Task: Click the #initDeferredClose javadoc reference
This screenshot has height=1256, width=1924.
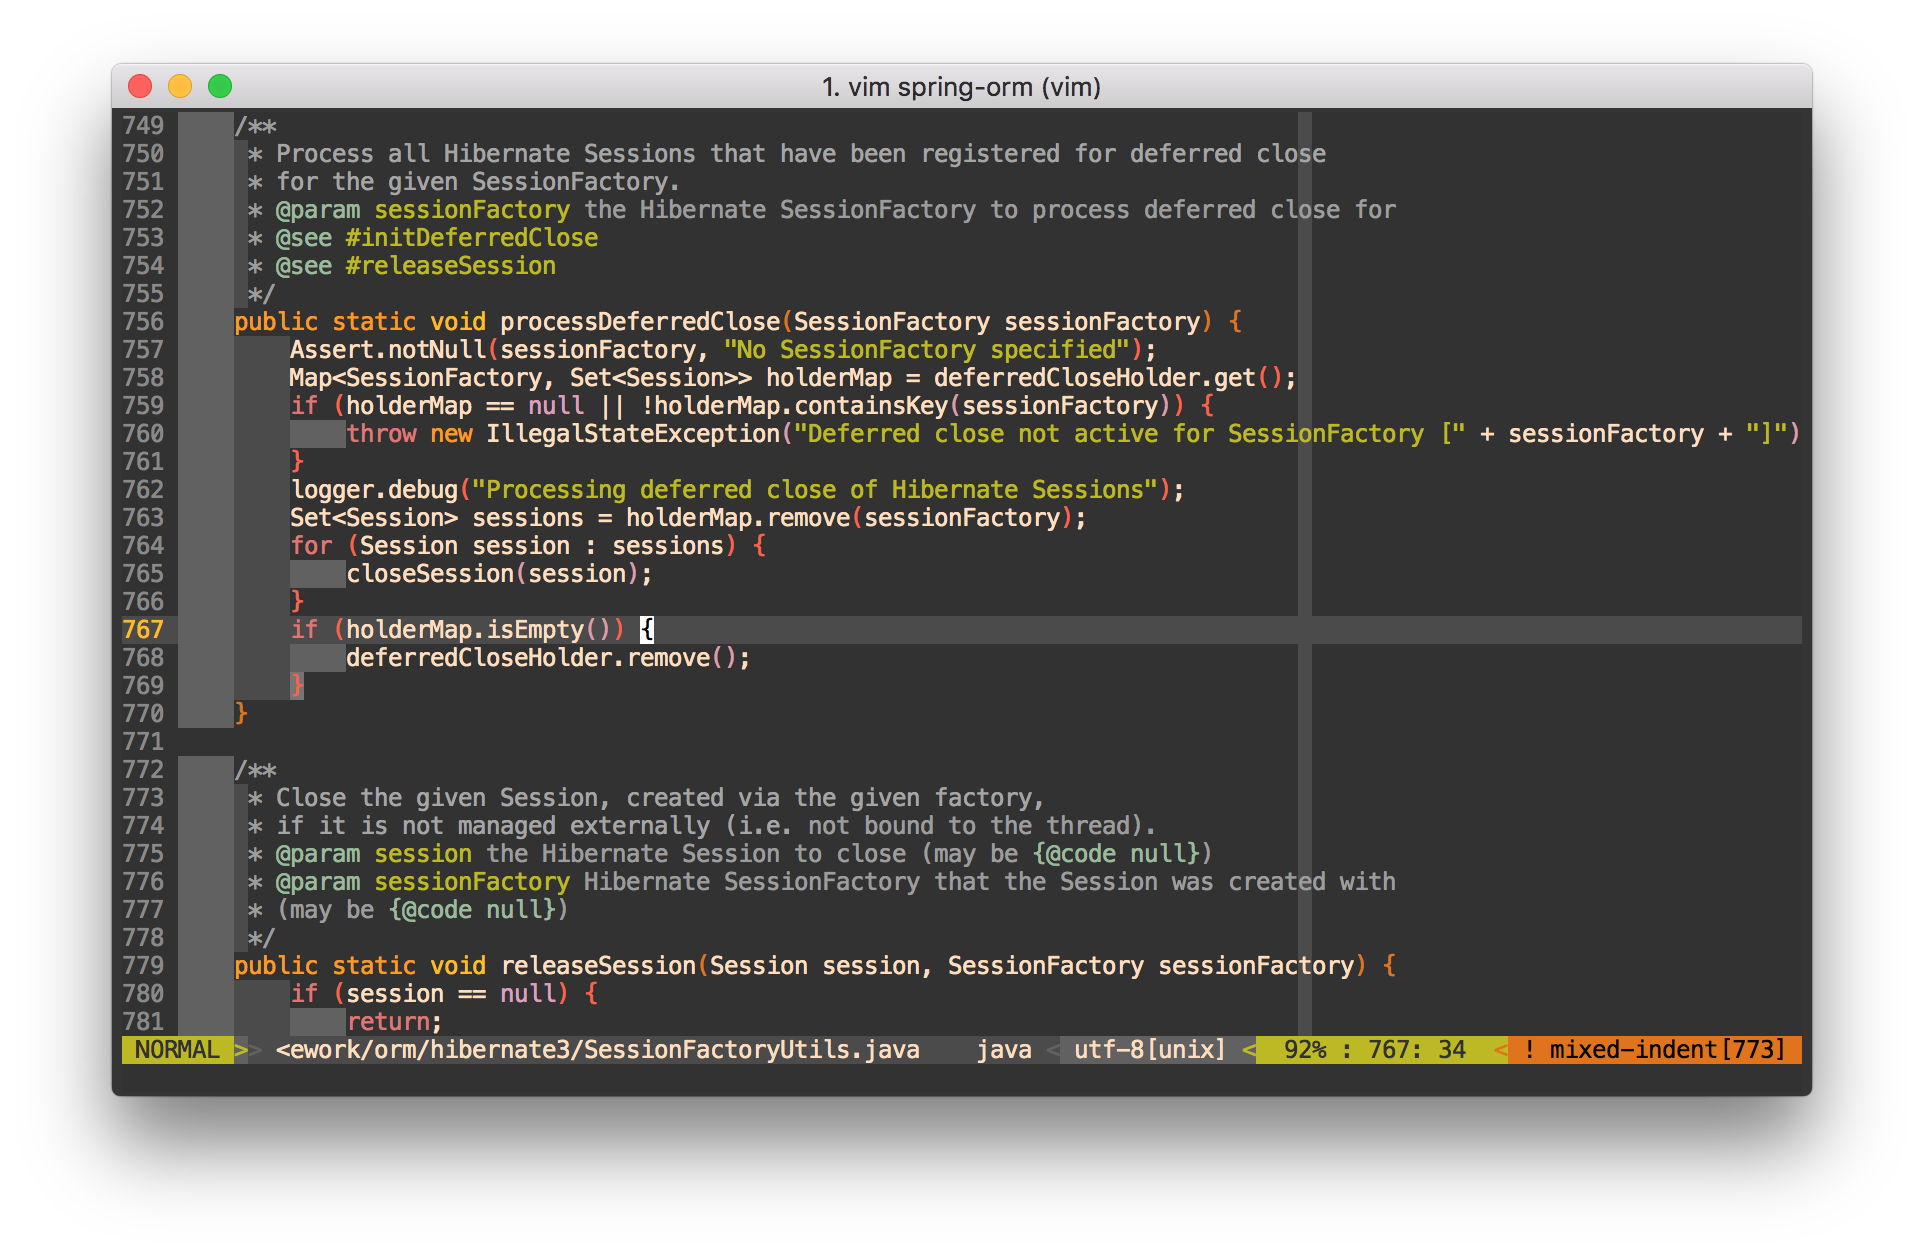Action: coord(471,238)
